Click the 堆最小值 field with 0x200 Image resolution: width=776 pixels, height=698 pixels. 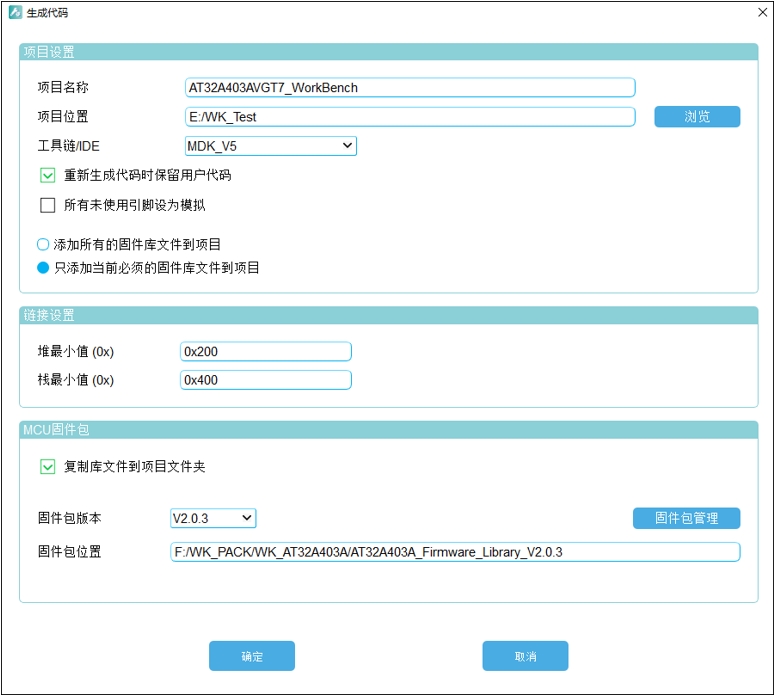[x=266, y=351]
